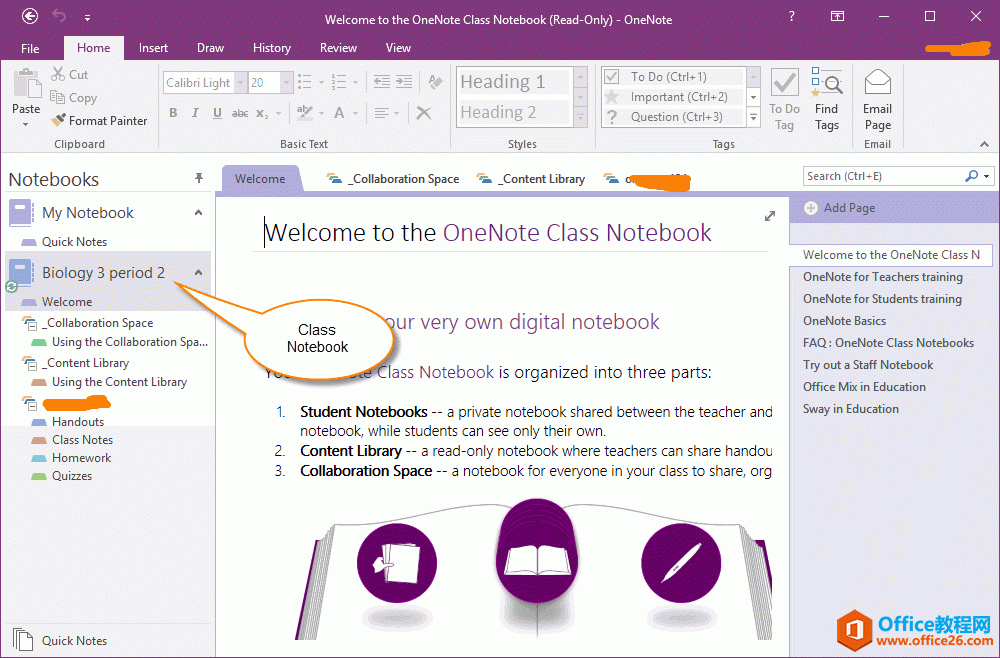1000x658 pixels.
Task: Open the font size dropdown
Action: [286, 82]
